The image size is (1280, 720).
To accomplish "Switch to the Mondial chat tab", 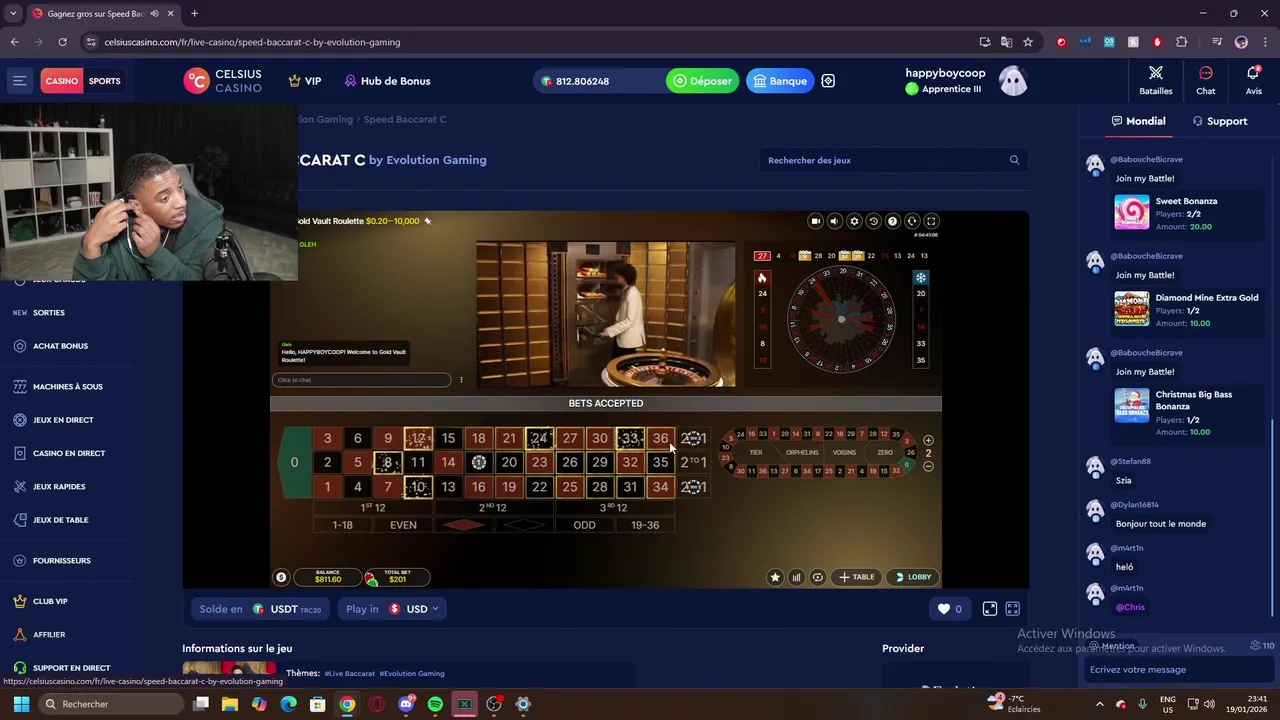I will click(x=1138, y=121).
